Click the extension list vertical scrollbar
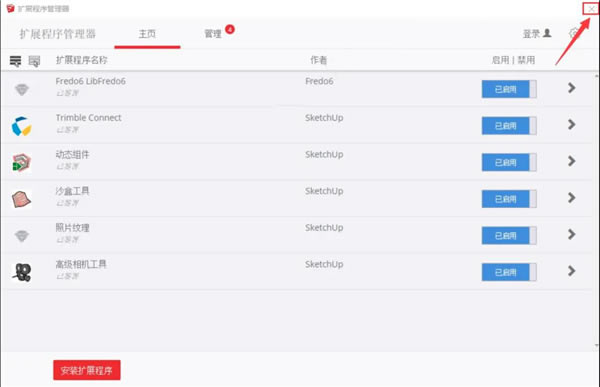This screenshot has width=600, height=387. point(597,211)
